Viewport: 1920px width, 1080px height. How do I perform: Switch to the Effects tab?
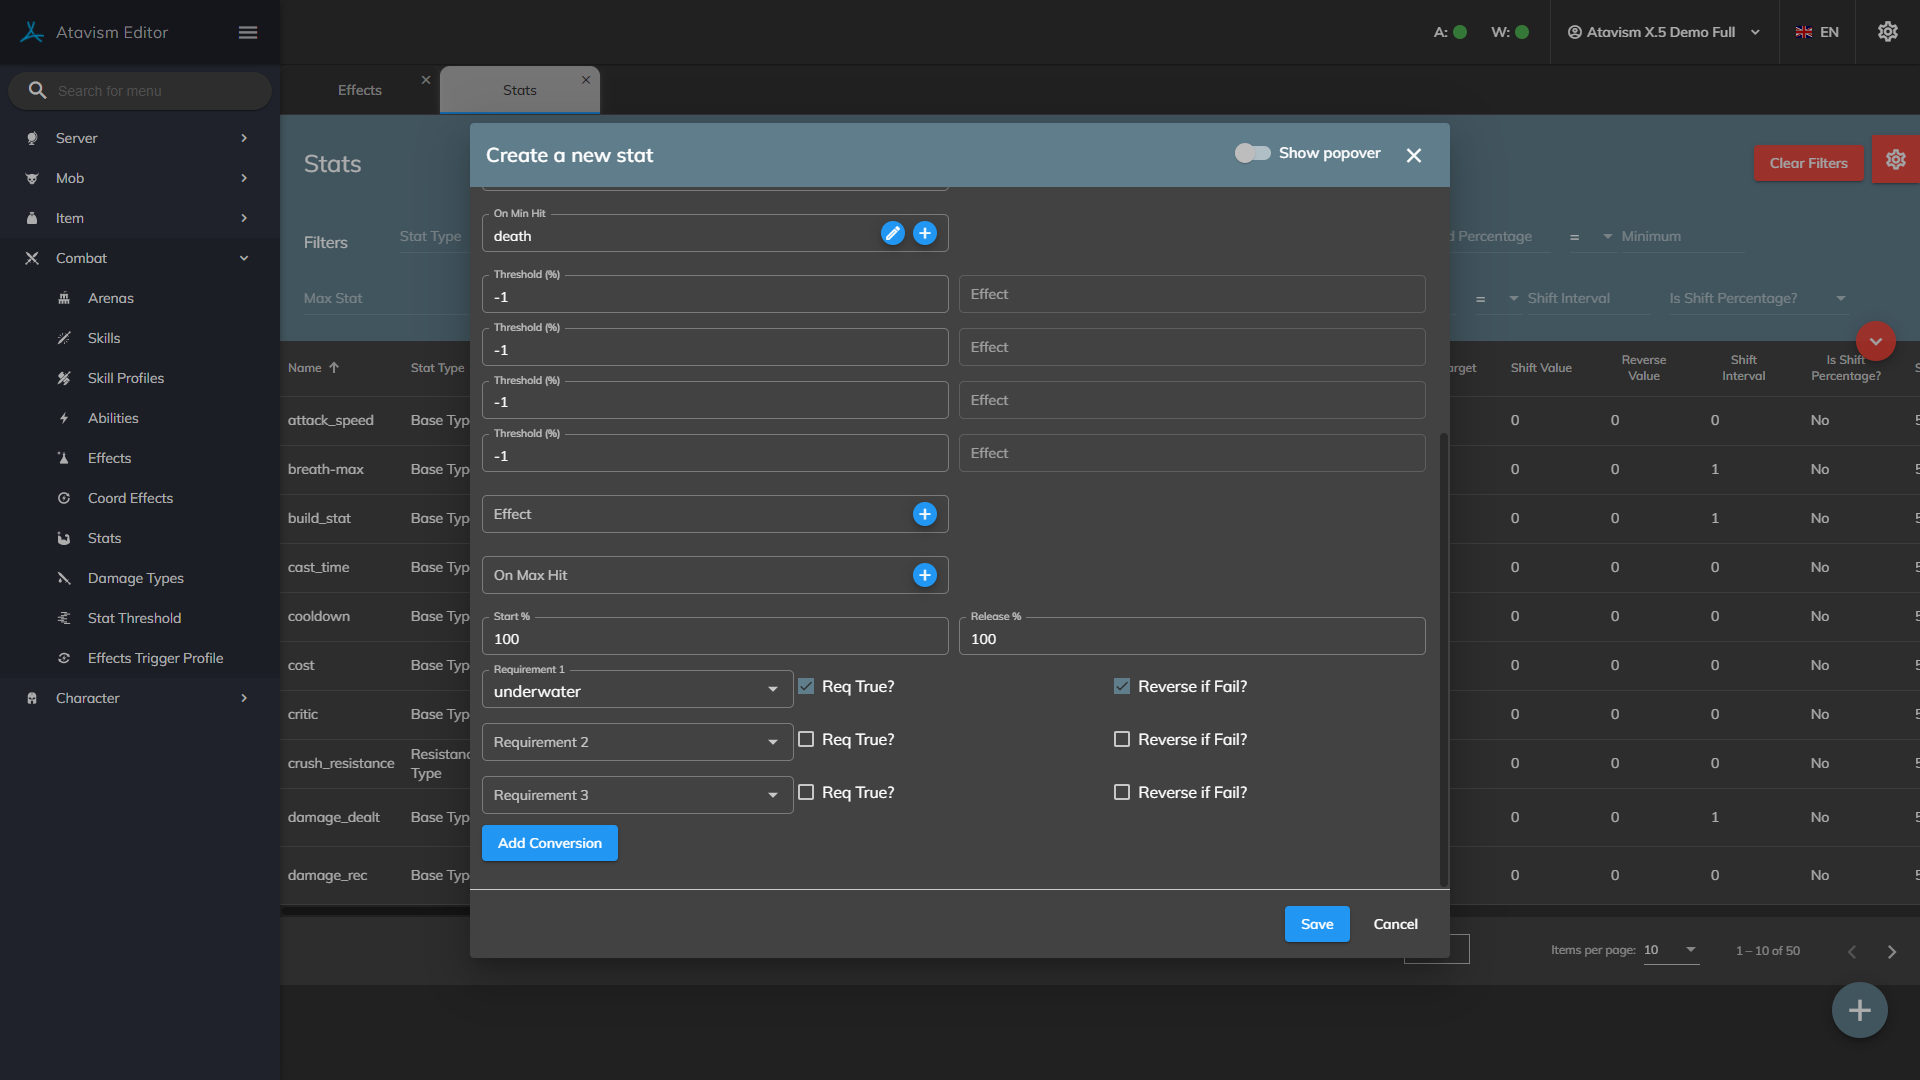pyautogui.click(x=360, y=90)
